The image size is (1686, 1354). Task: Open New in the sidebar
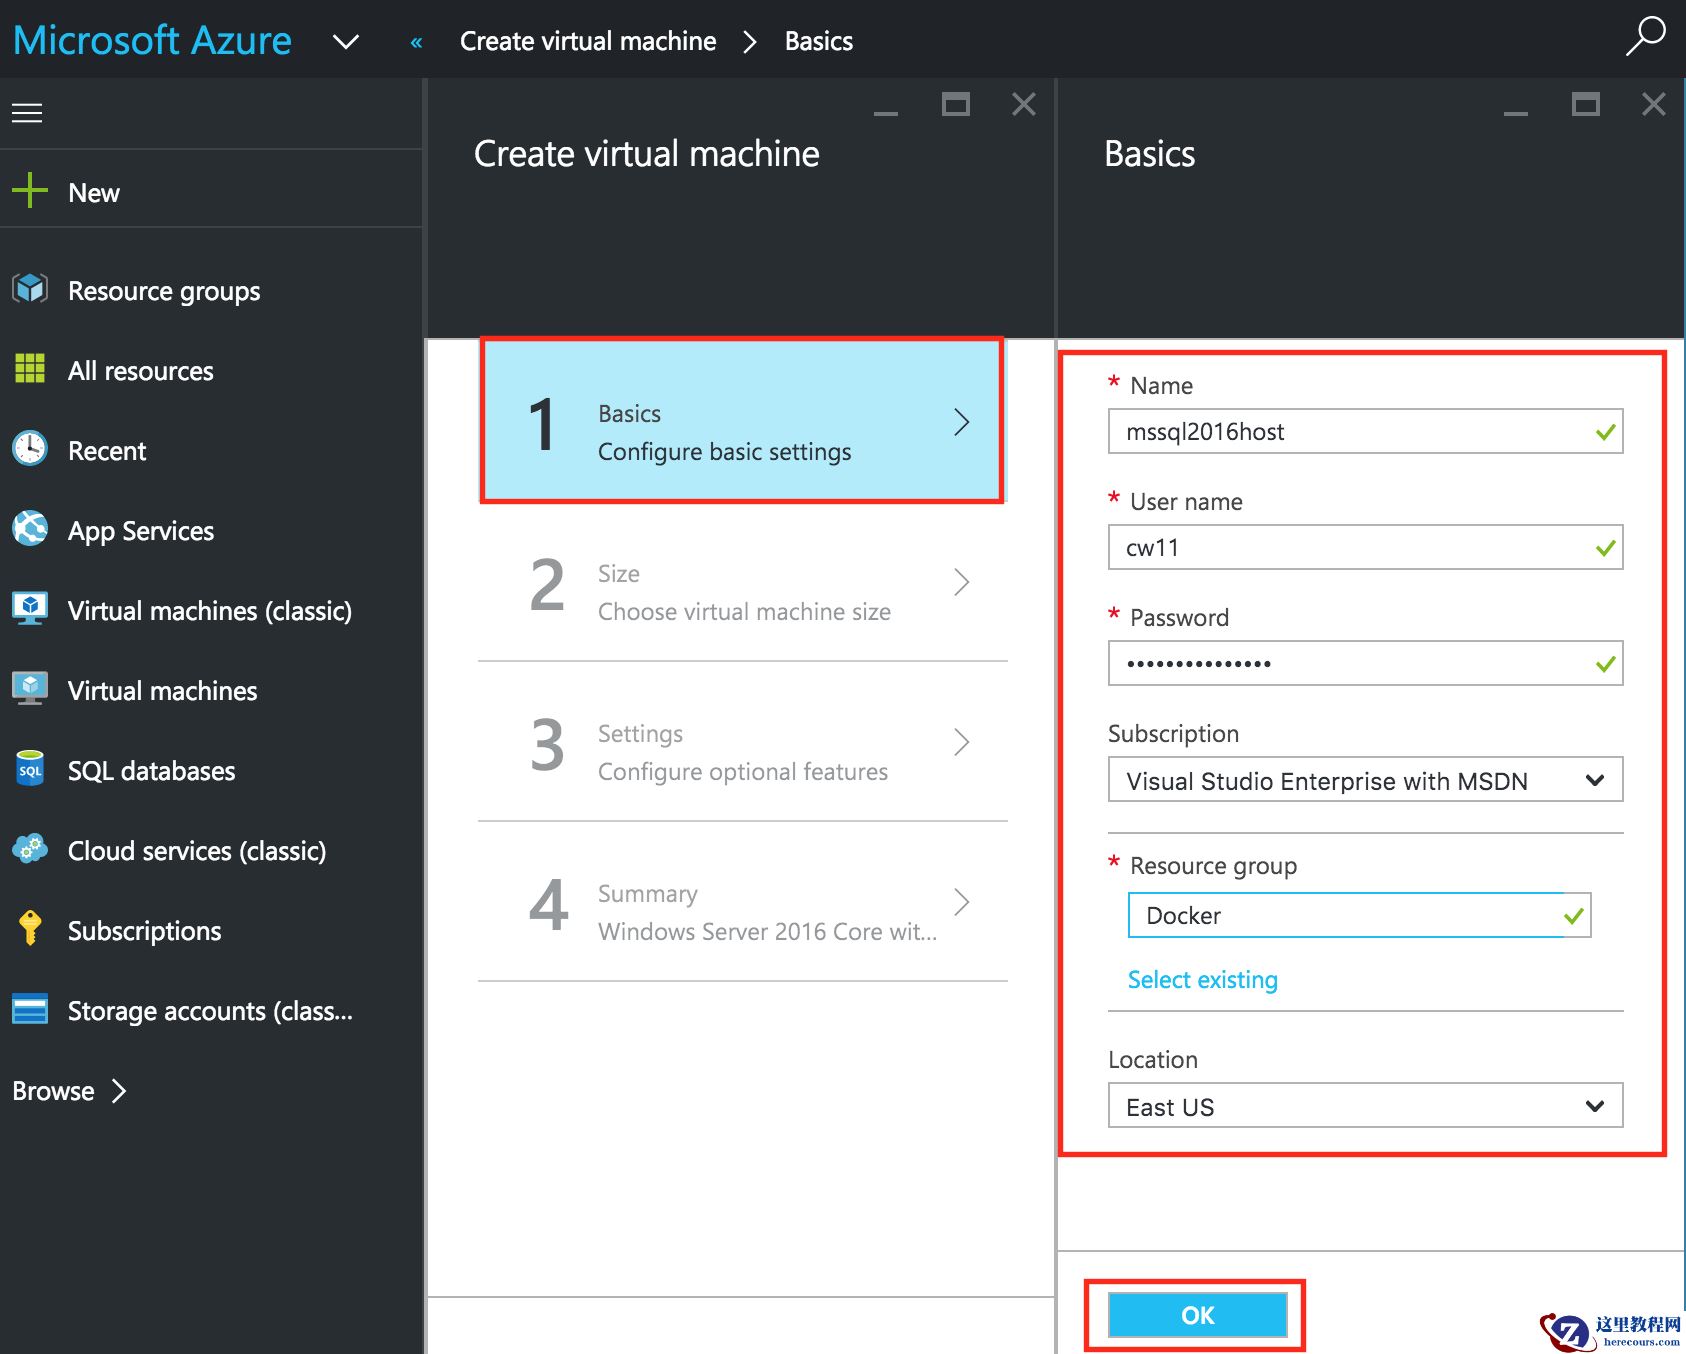(x=94, y=193)
